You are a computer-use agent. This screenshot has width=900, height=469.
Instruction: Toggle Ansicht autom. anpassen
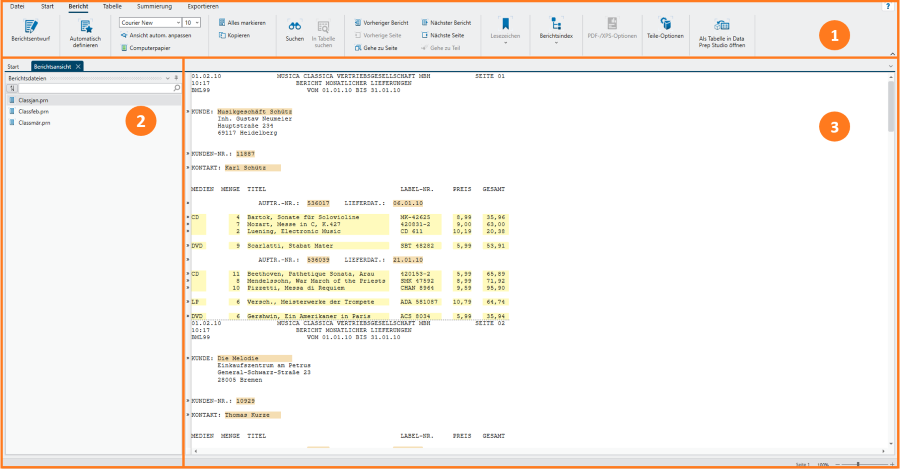tap(156, 35)
